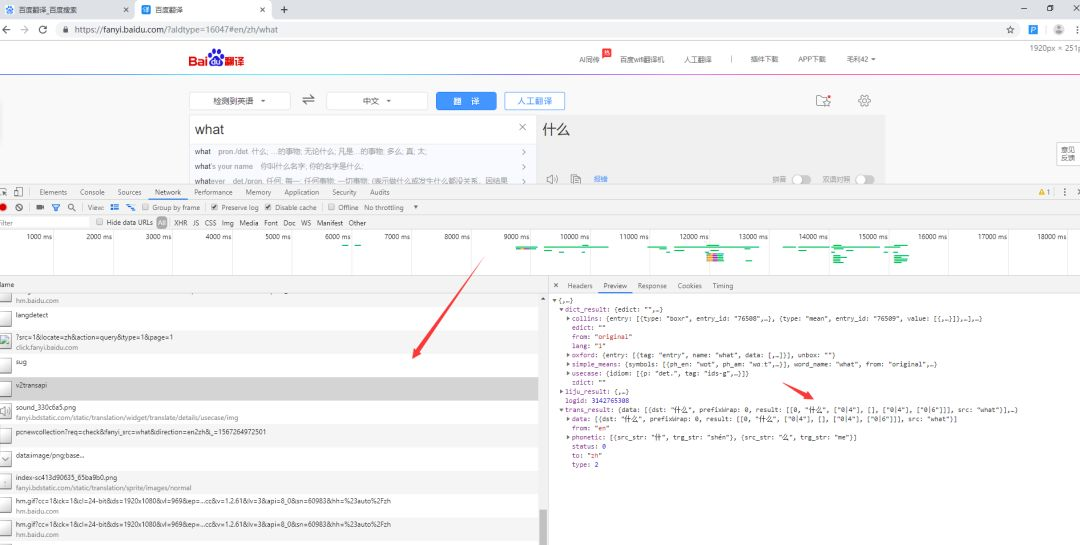Click the blue P extension icon

[x=1033, y=30]
